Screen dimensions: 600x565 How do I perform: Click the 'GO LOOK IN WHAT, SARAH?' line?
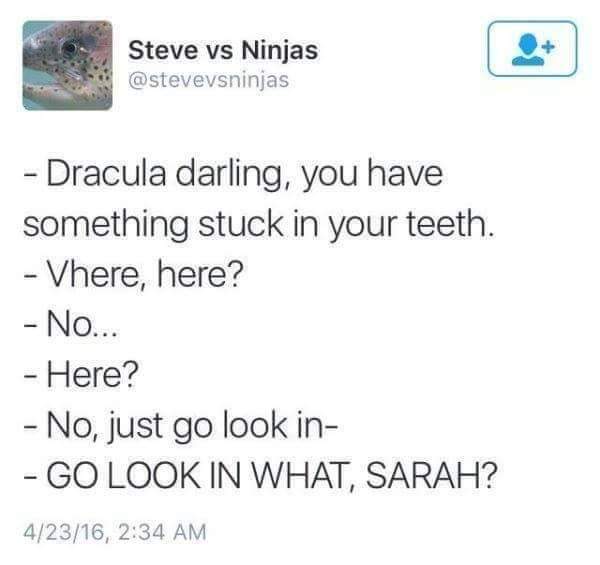[x=260, y=476]
